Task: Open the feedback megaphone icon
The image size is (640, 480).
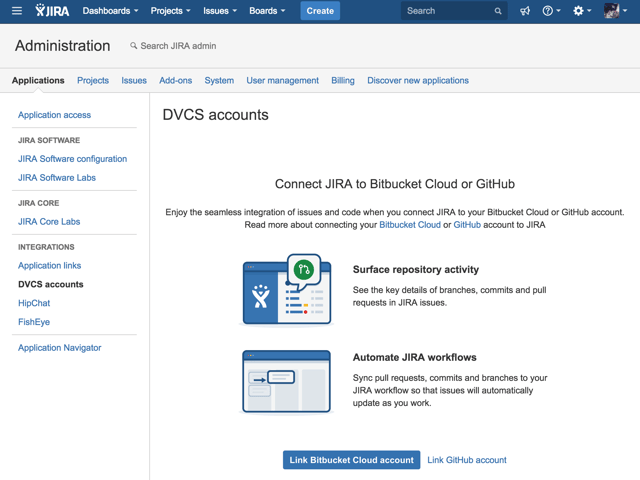Action: [525, 11]
